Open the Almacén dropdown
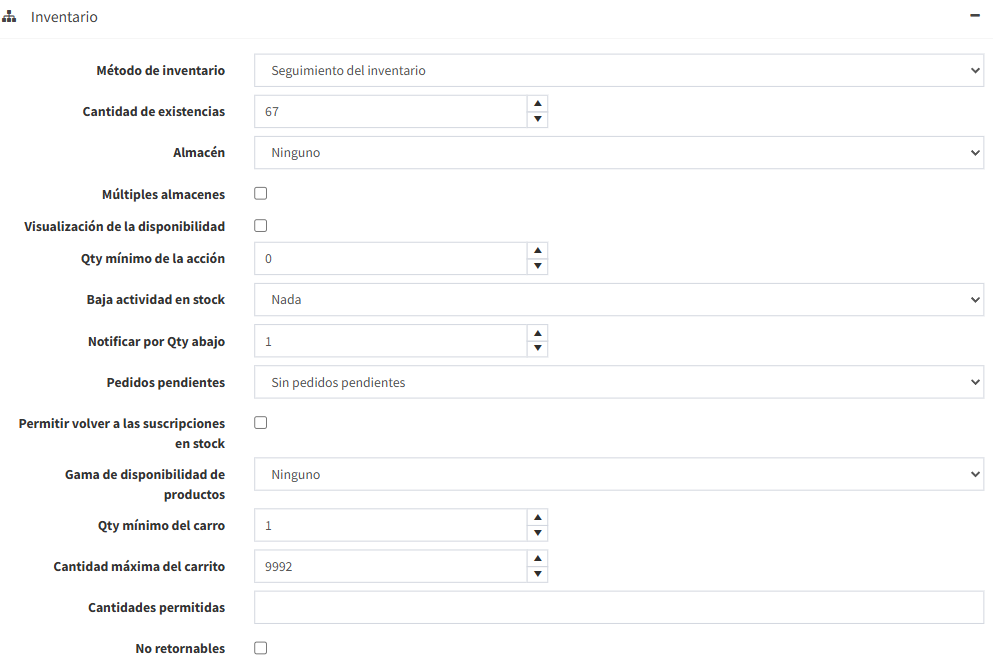This screenshot has width=993, height=668. click(619, 153)
